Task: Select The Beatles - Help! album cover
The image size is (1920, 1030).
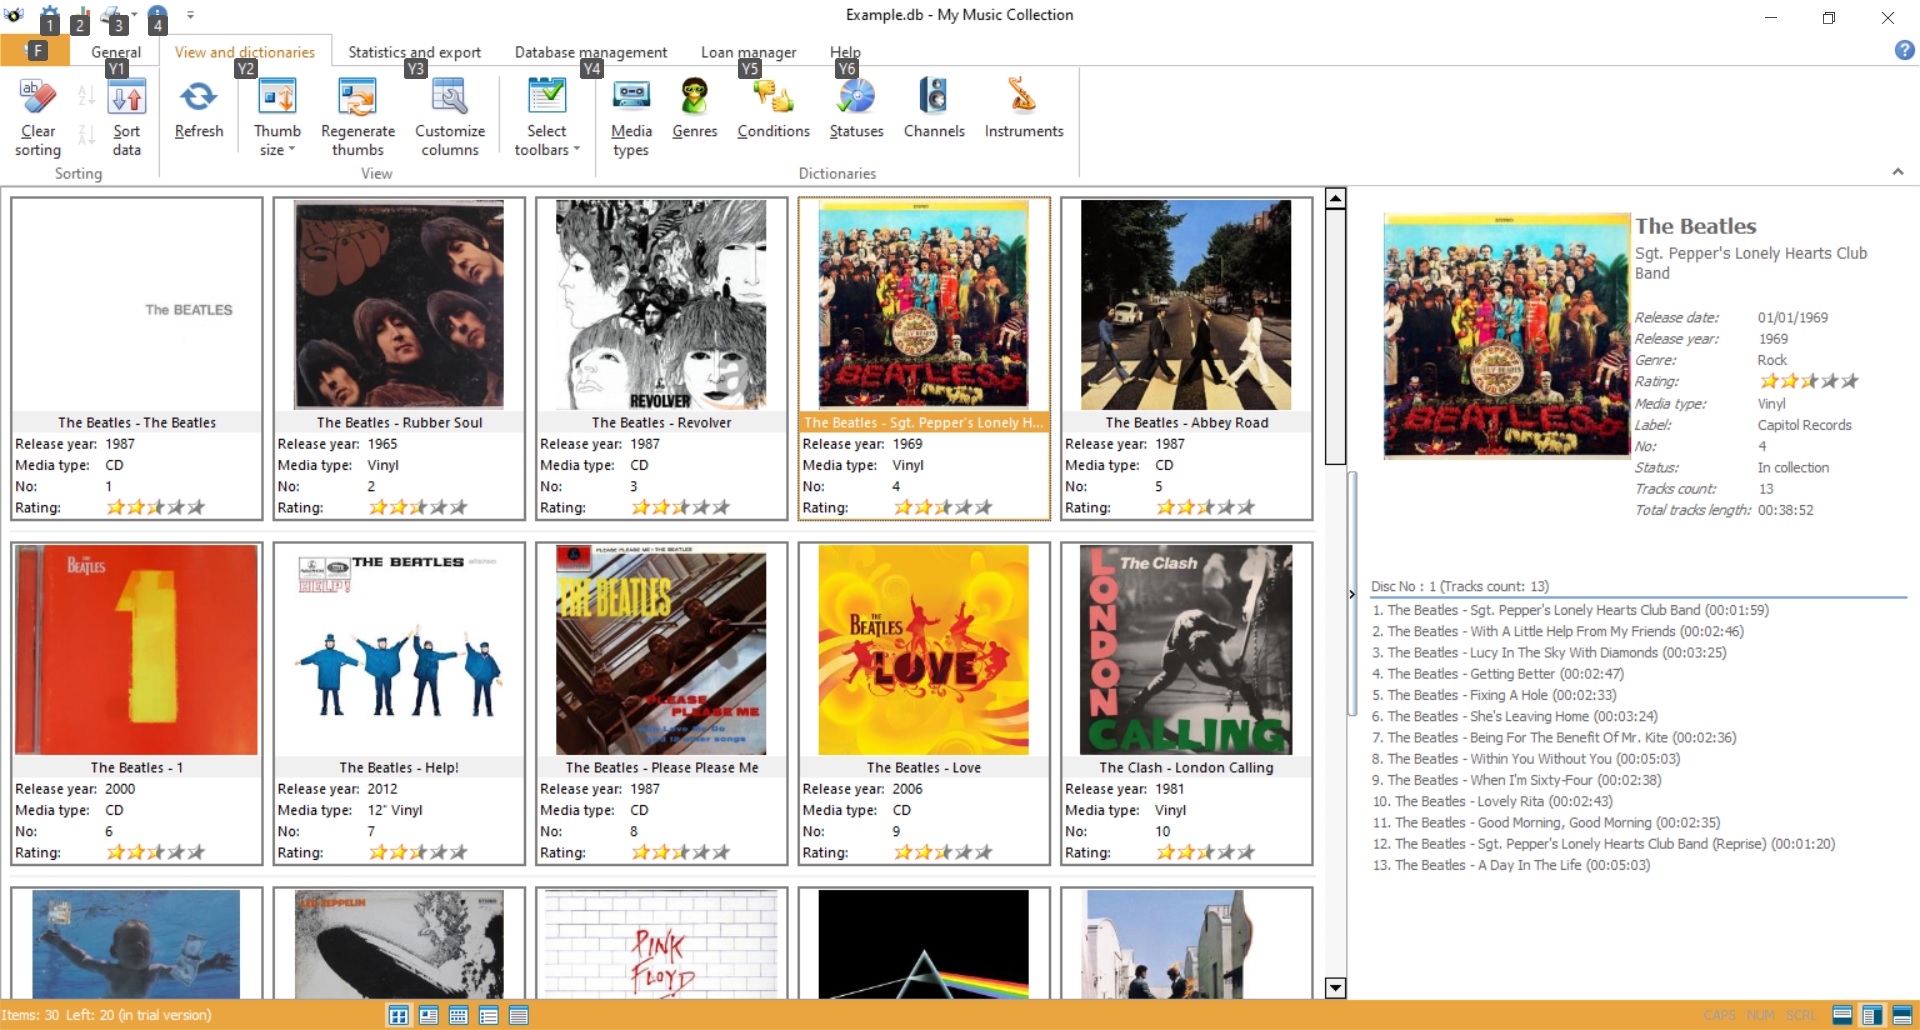Action: (399, 649)
